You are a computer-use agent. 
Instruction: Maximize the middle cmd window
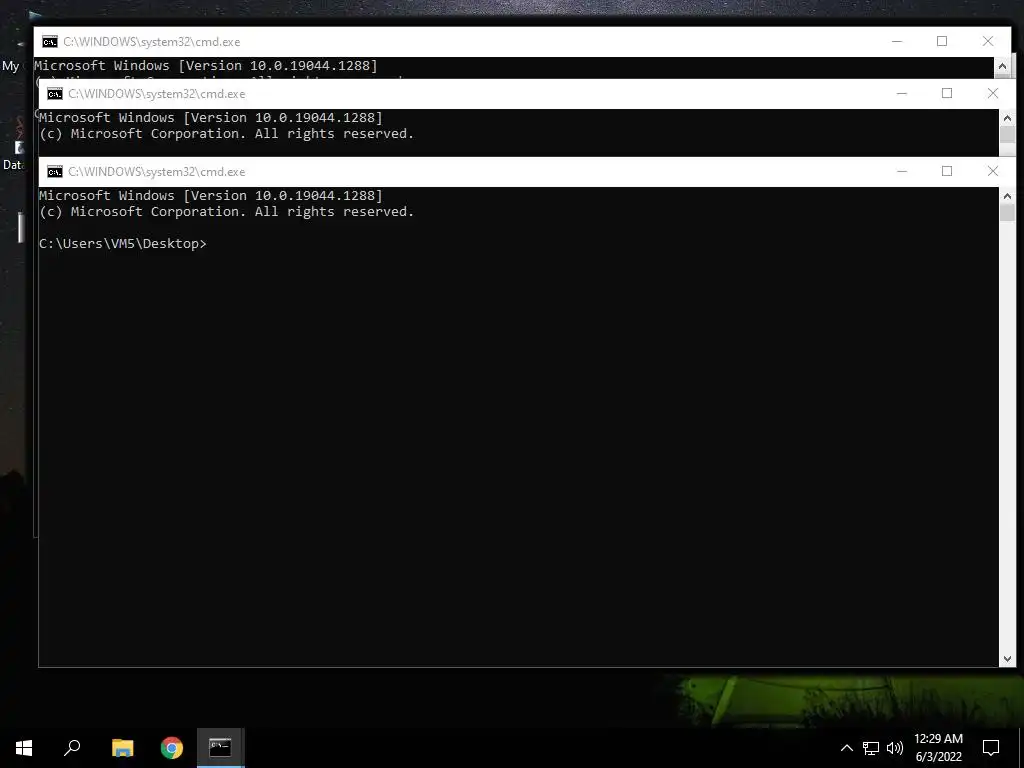[x=947, y=93]
